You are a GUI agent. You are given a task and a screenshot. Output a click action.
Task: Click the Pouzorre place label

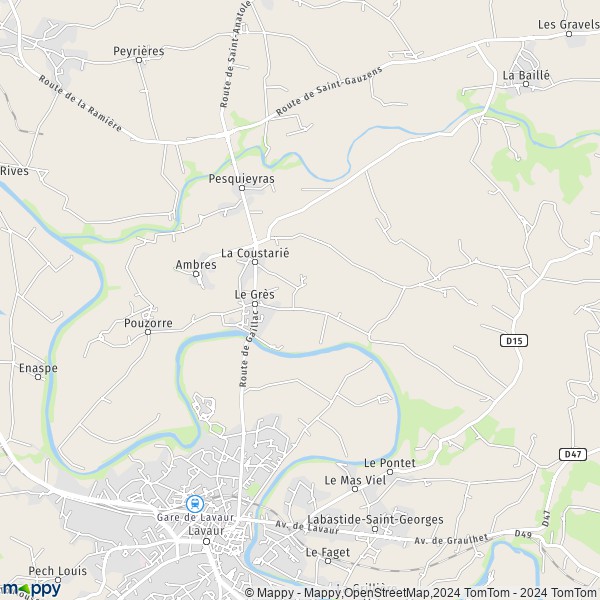(148, 323)
